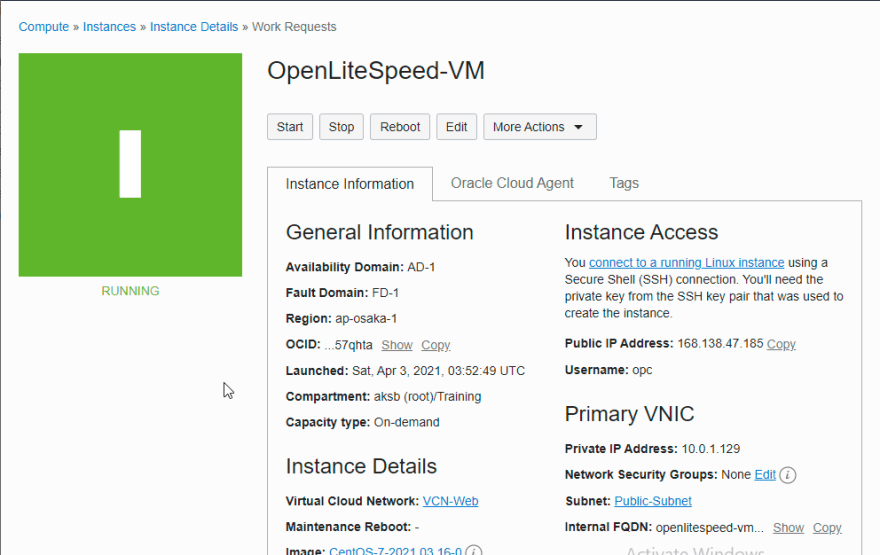880x555 pixels.
Task: Click the Work Requests breadcrumb text
Action: pos(294,27)
